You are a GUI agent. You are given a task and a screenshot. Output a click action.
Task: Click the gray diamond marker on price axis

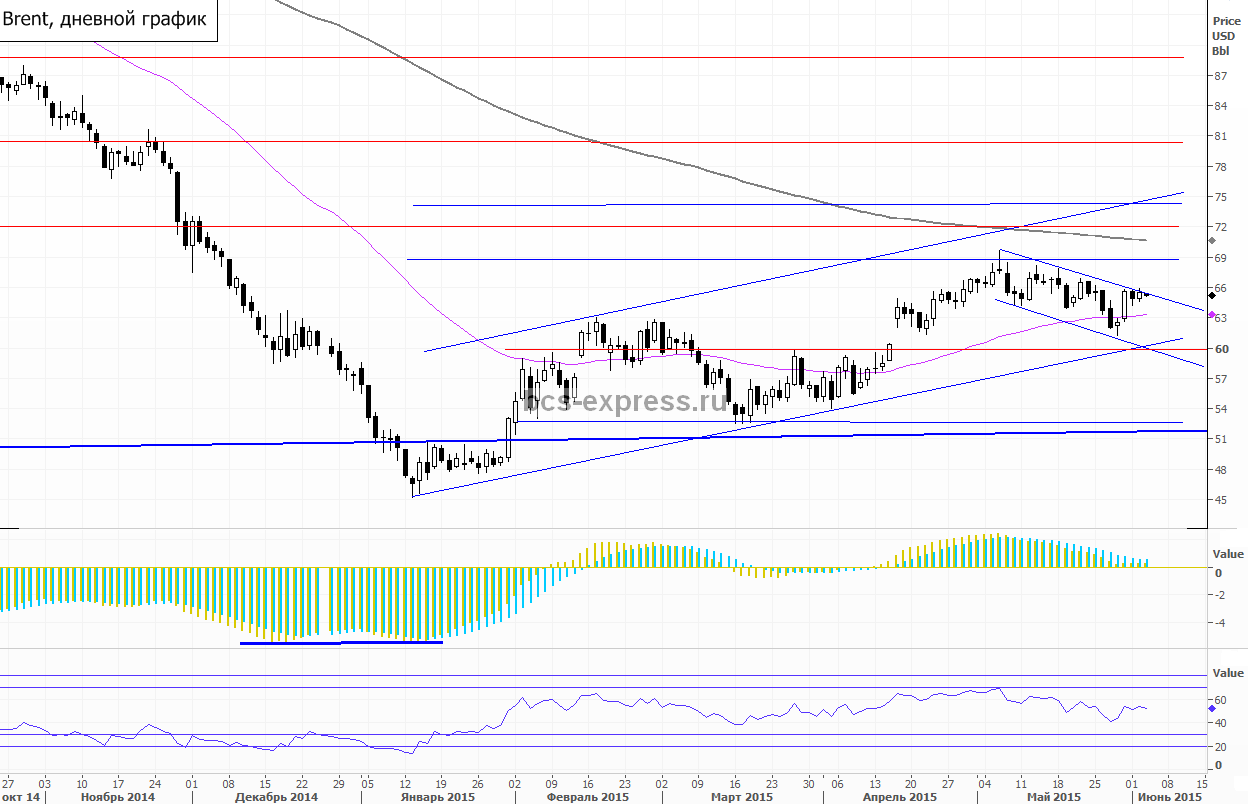1212,241
